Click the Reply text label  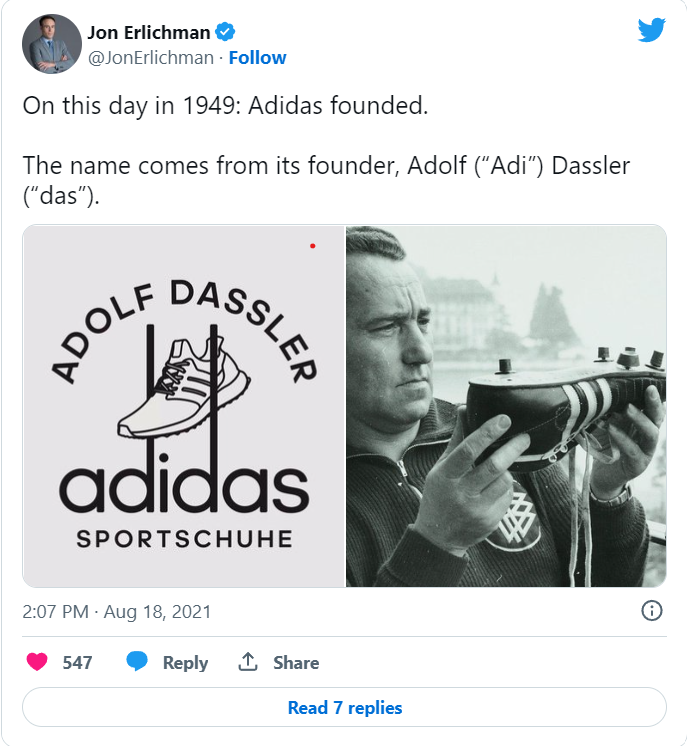(x=185, y=662)
